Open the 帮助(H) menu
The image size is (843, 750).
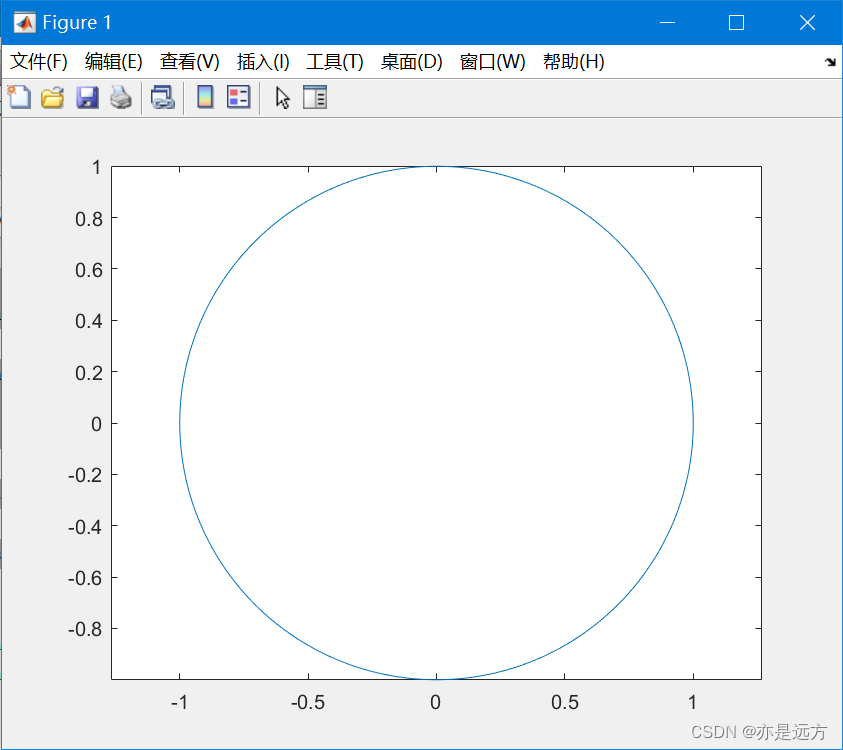[x=574, y=62]
